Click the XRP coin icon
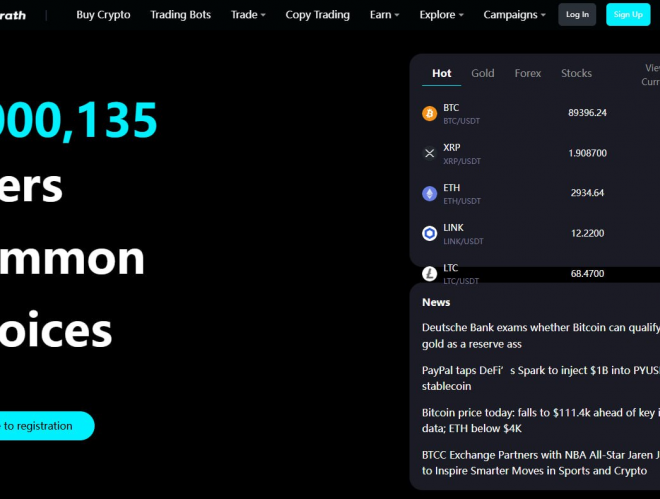This screenshot has width=660, height=499. click(x=429, y=153)
